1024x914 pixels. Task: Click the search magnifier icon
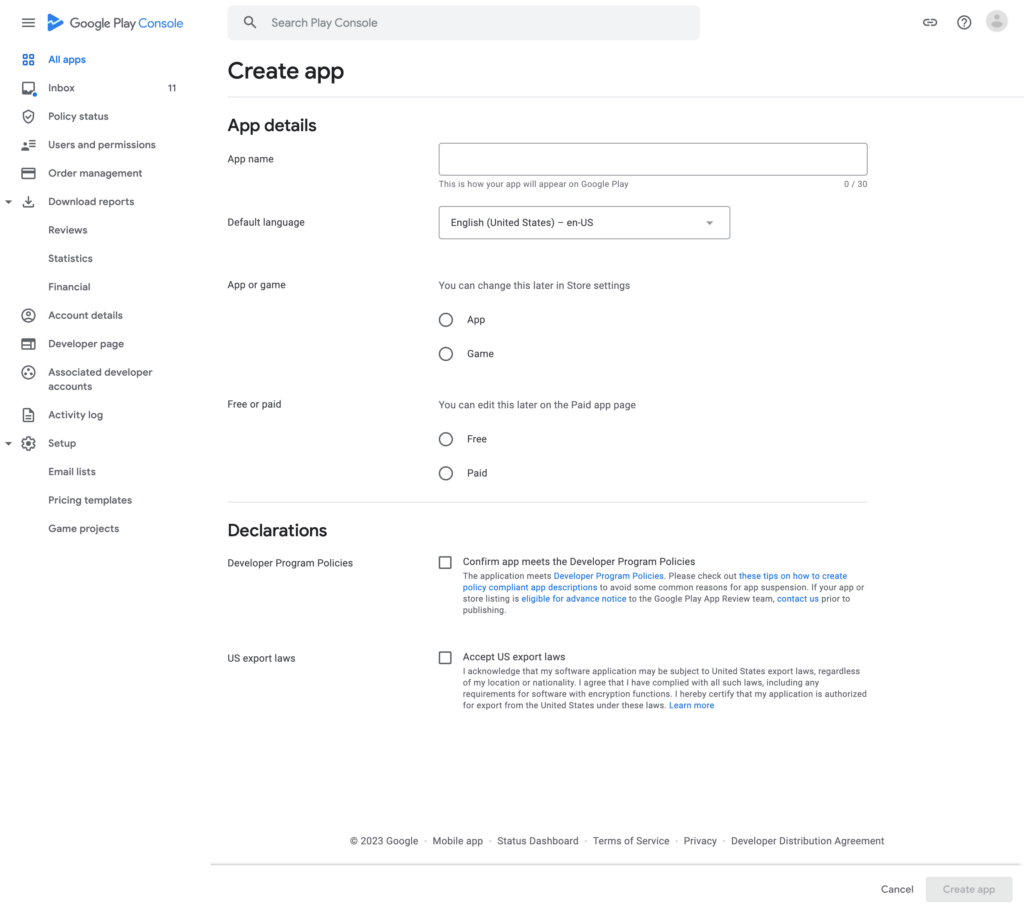click(250, 23)
